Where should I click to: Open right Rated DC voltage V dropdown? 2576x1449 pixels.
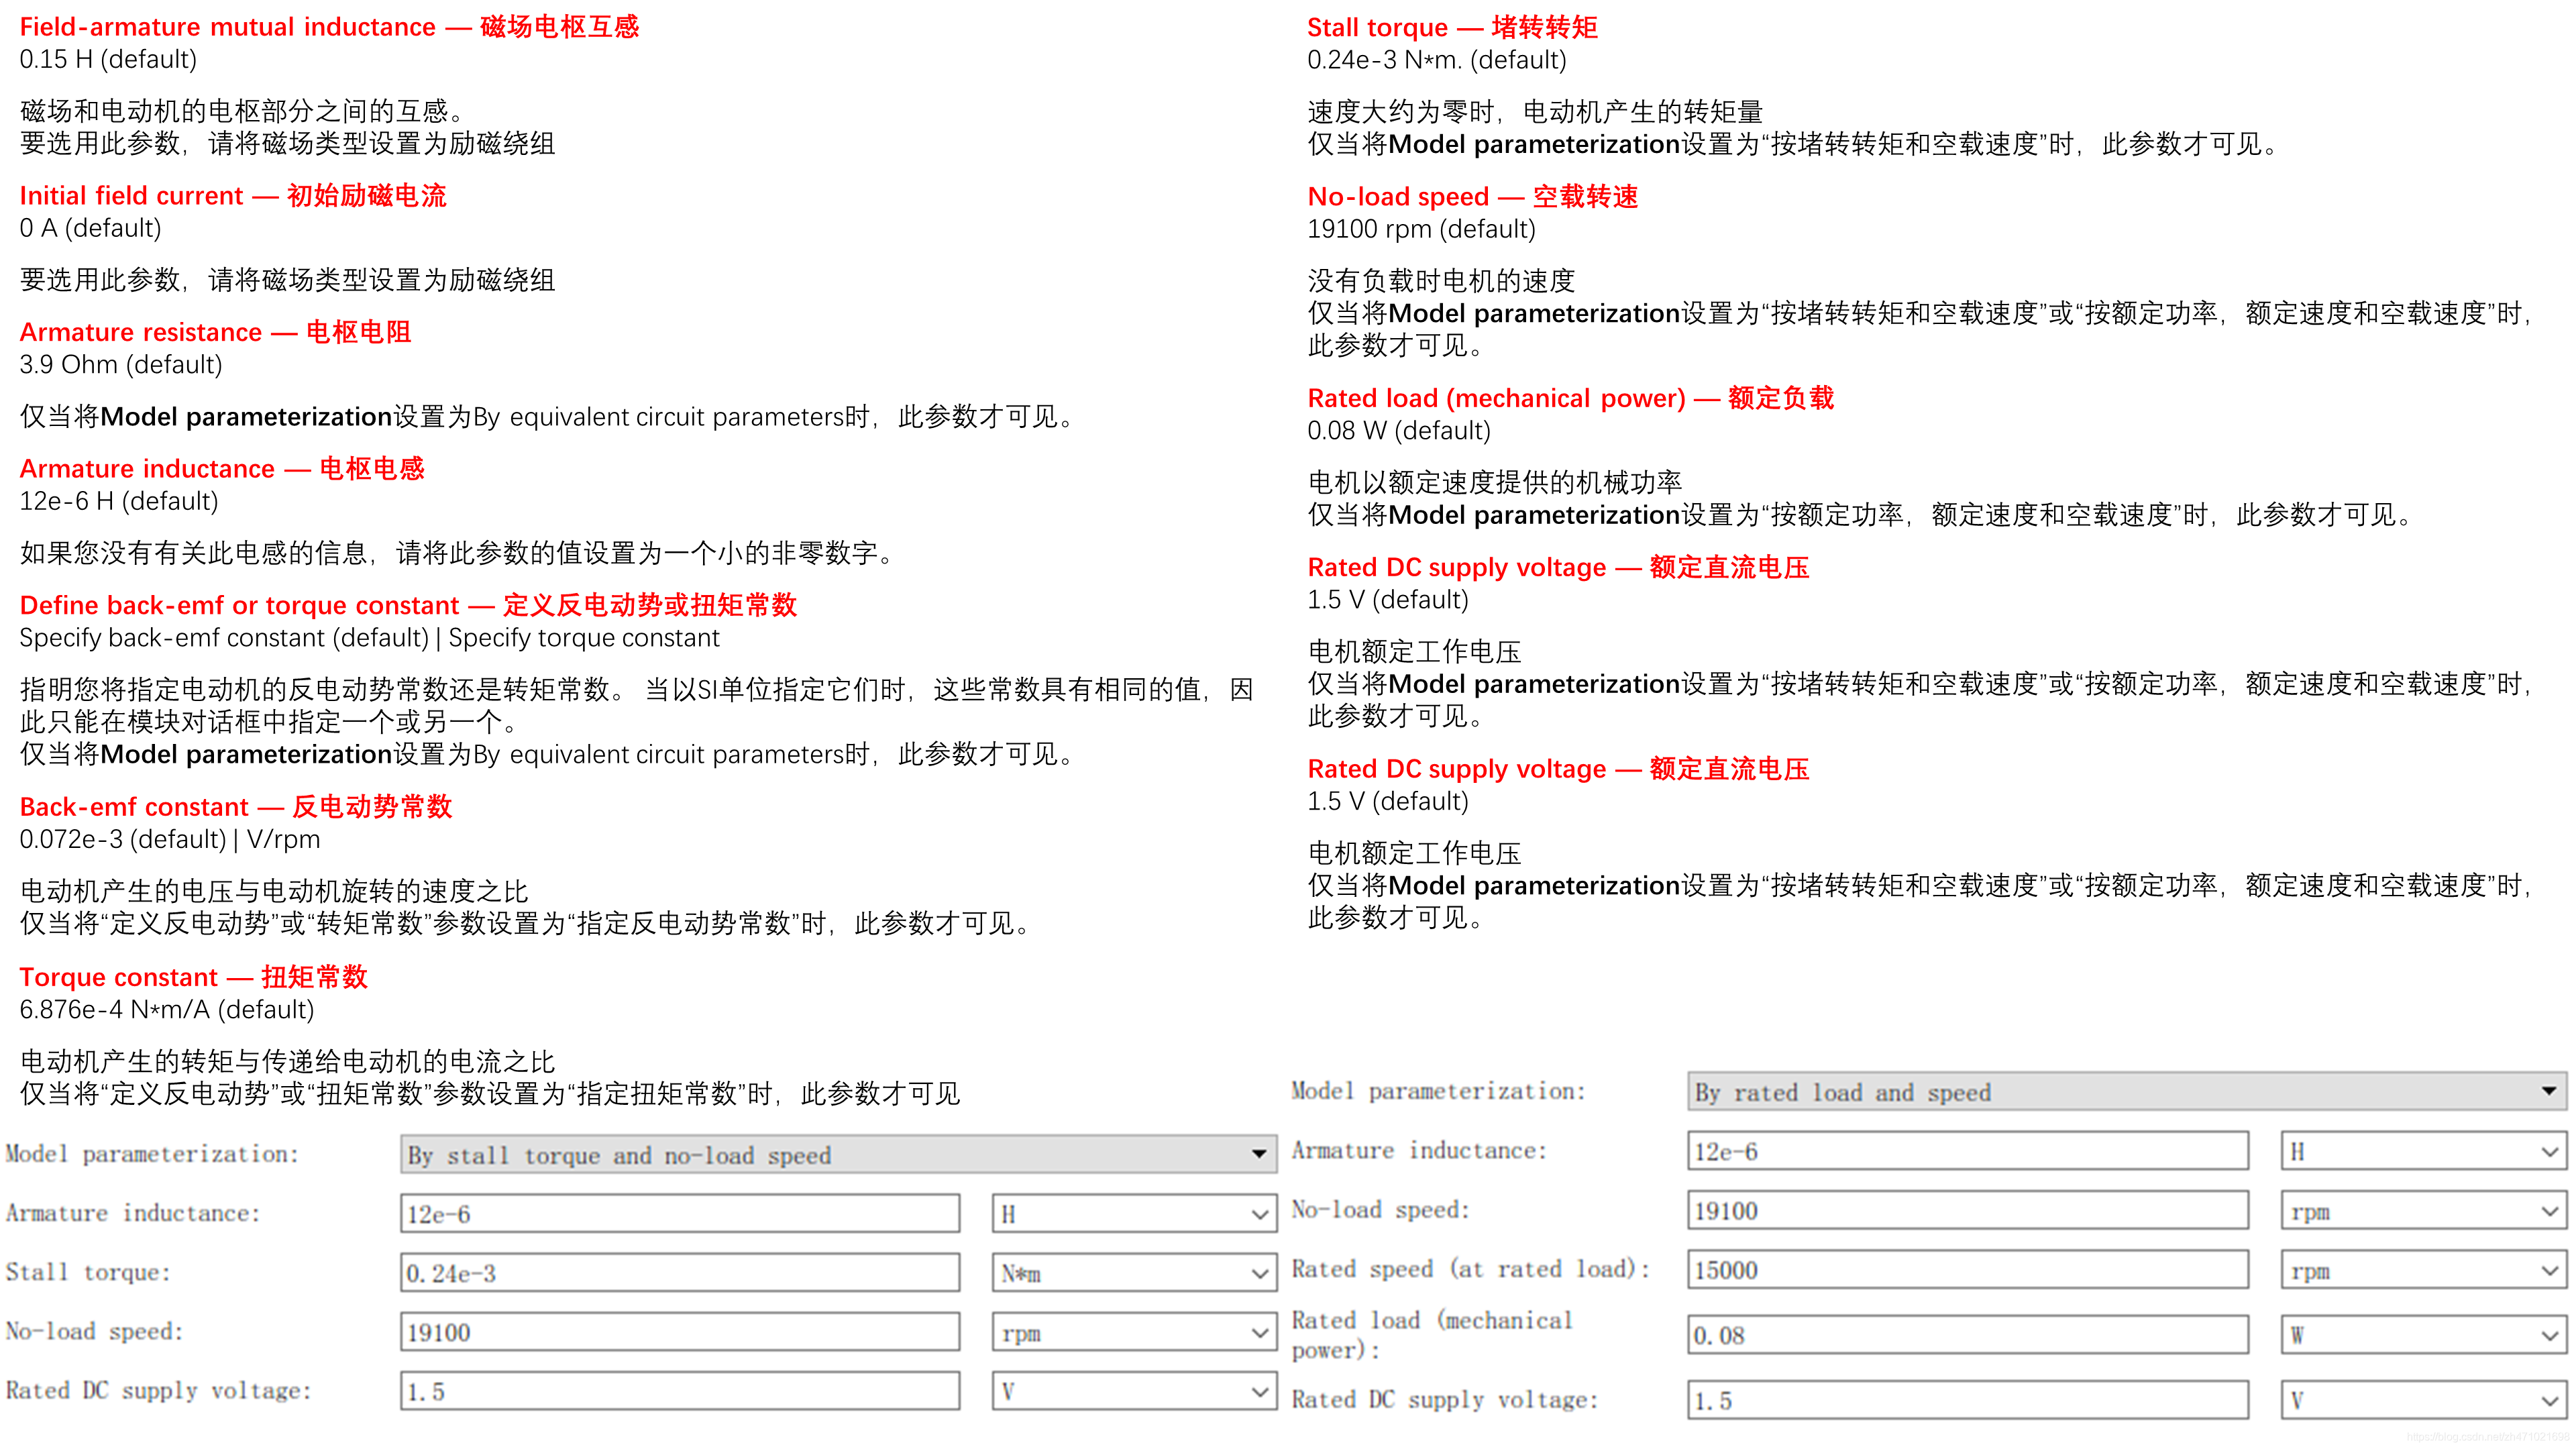2423,1400
